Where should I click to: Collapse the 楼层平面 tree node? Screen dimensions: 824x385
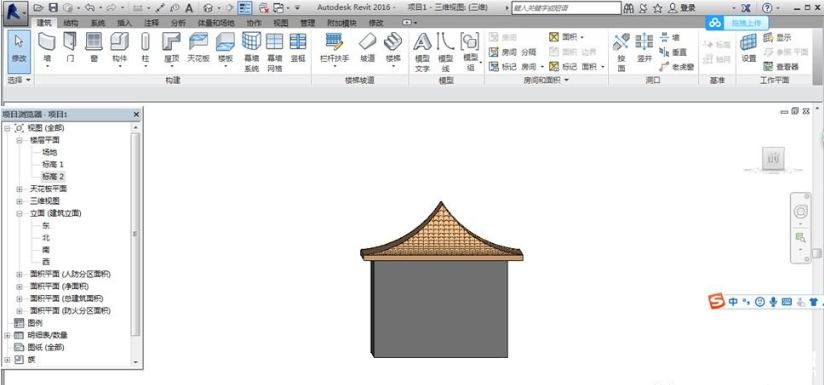[19, 140]
